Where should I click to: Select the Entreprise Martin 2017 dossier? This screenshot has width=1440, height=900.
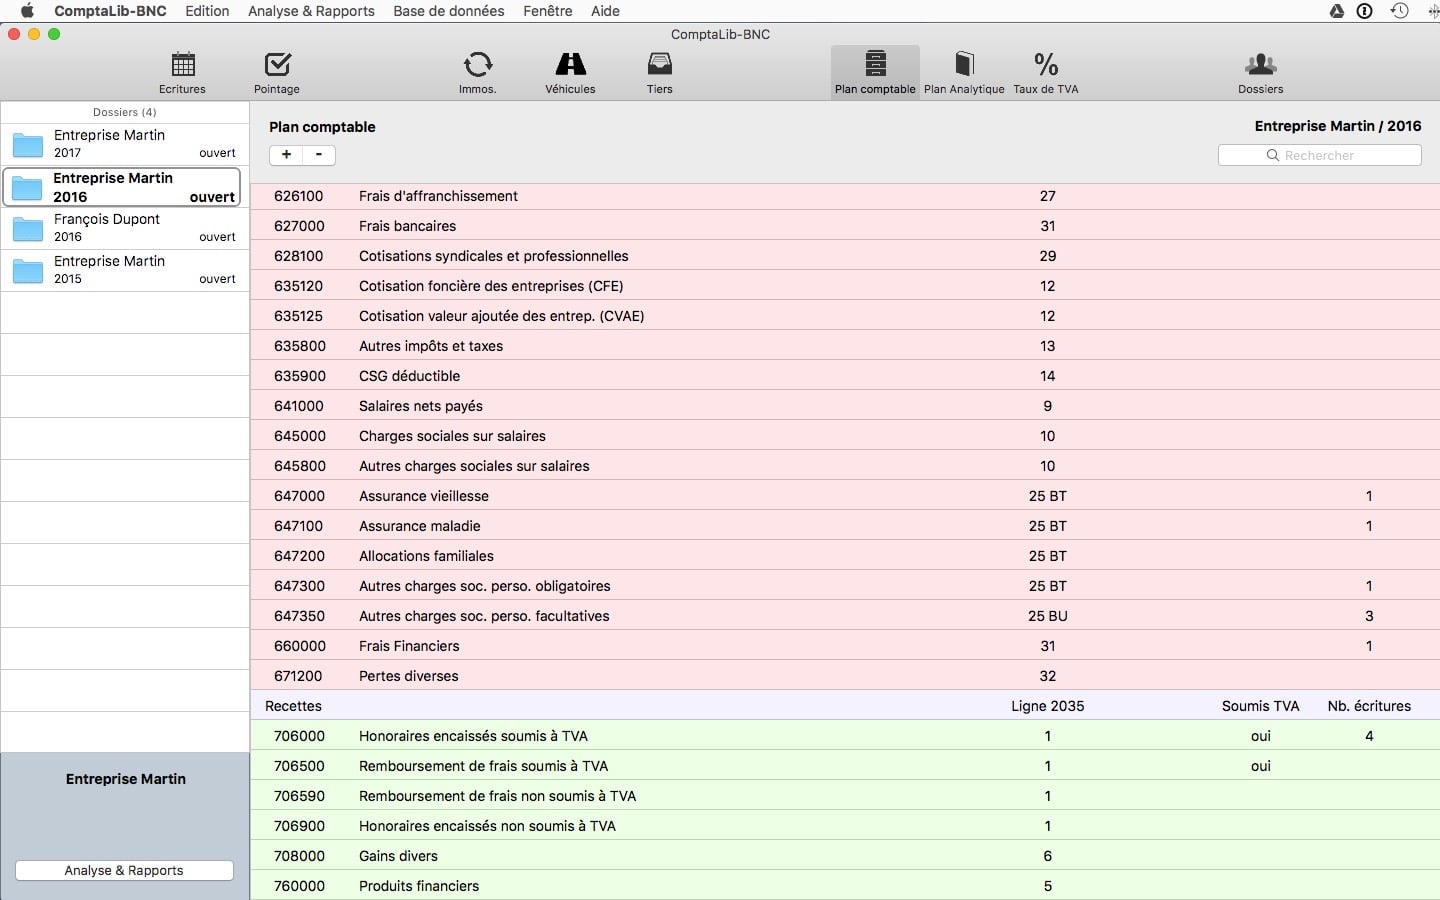125,144
